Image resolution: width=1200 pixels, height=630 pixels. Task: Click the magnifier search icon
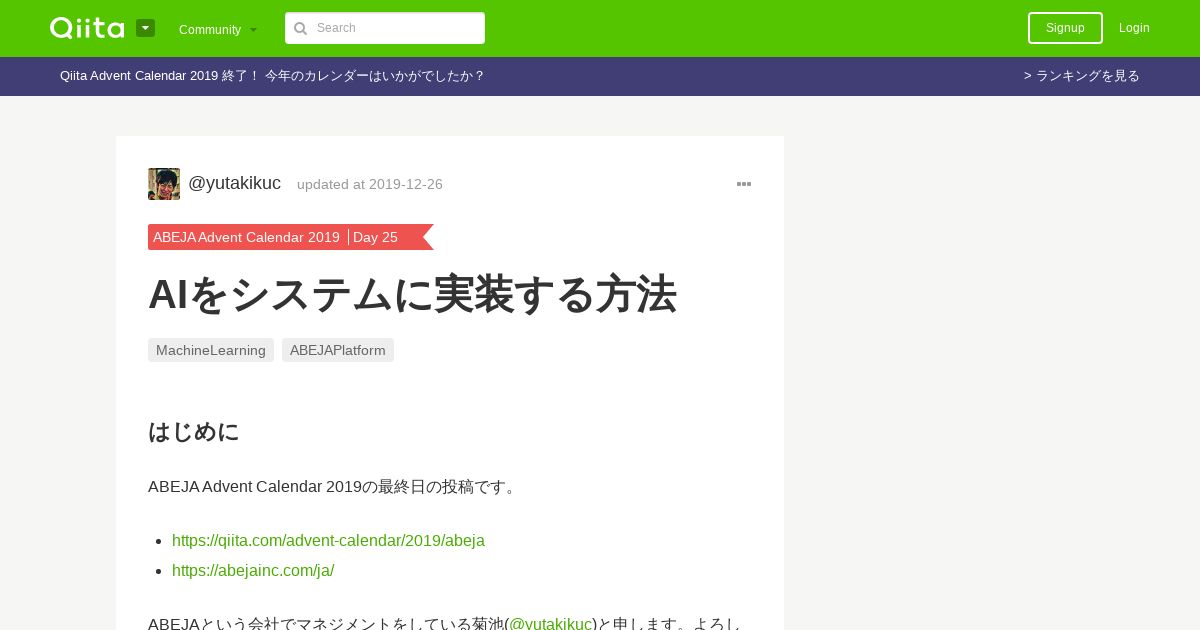(x=300, y=28)
